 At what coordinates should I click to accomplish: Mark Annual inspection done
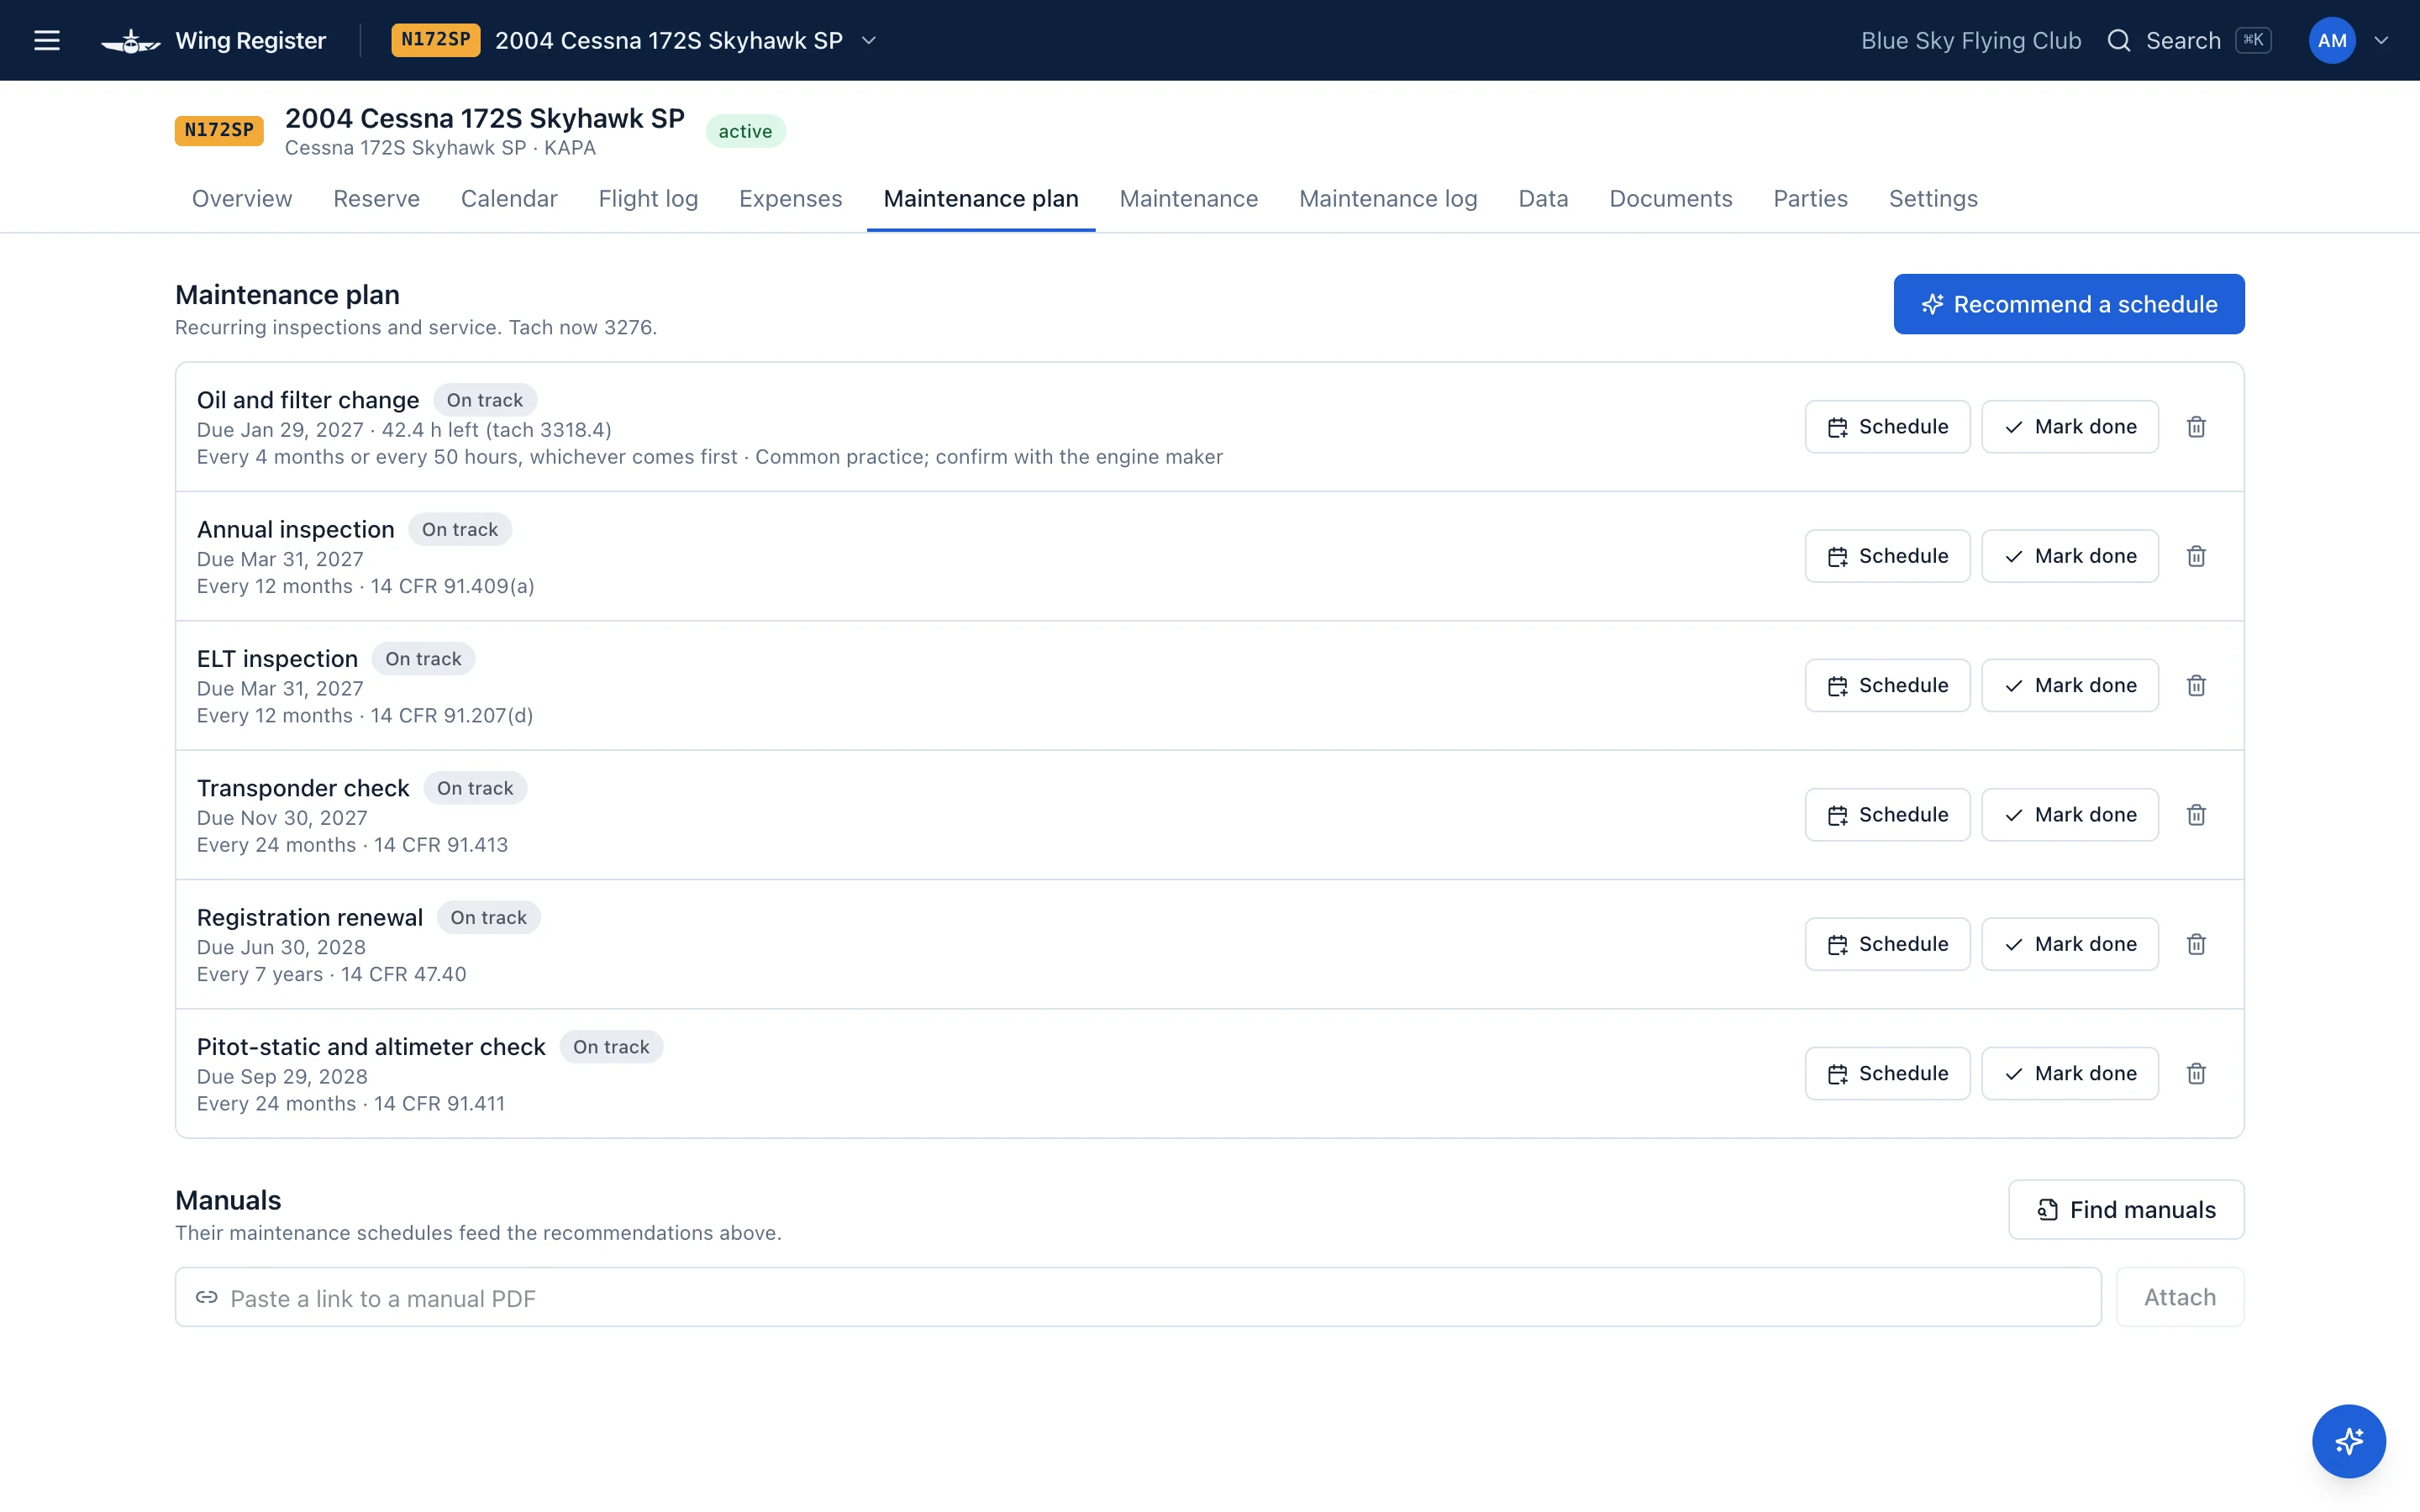pyautogui.click(x=2069, y=556)
